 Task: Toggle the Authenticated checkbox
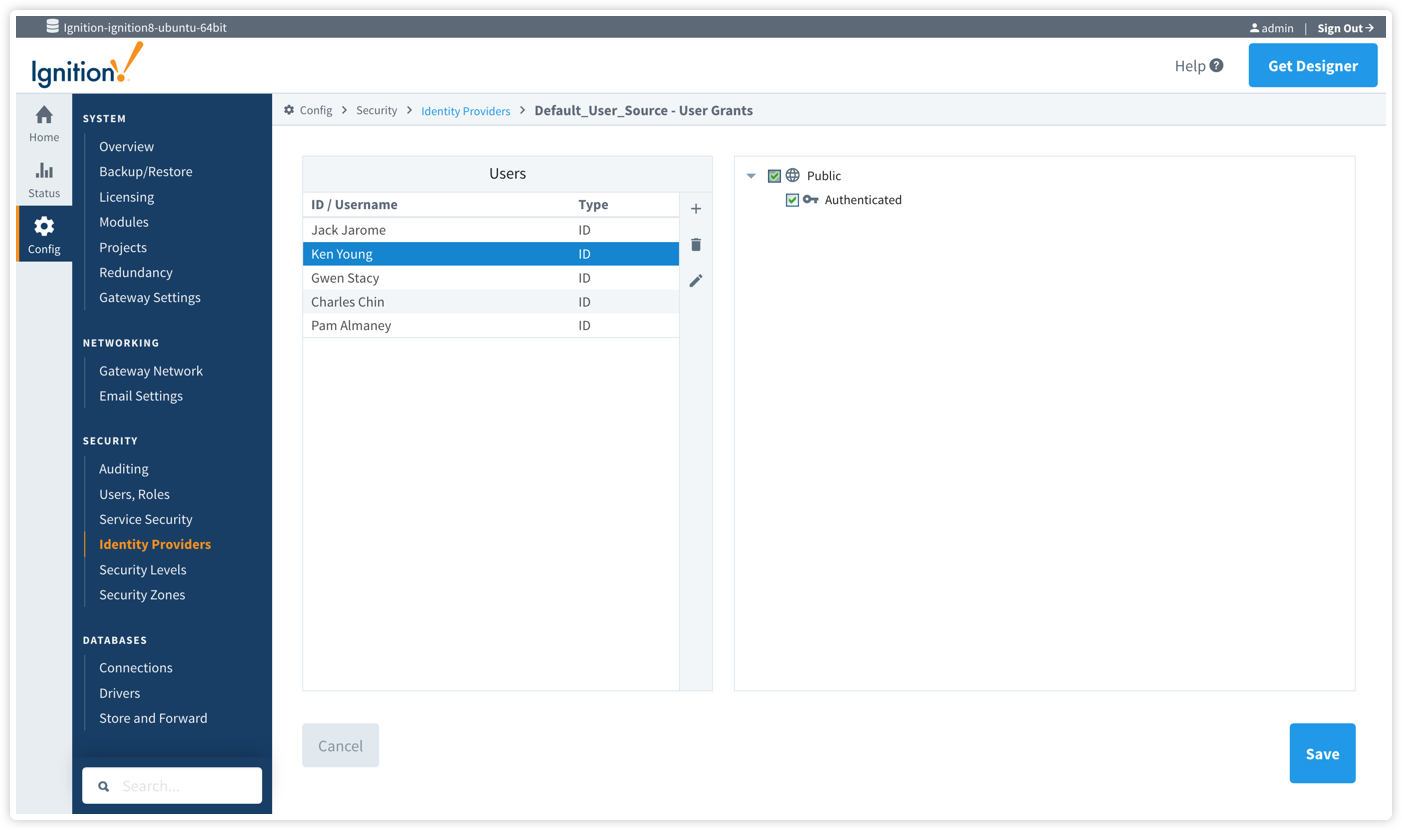click(x=792, y=200)
